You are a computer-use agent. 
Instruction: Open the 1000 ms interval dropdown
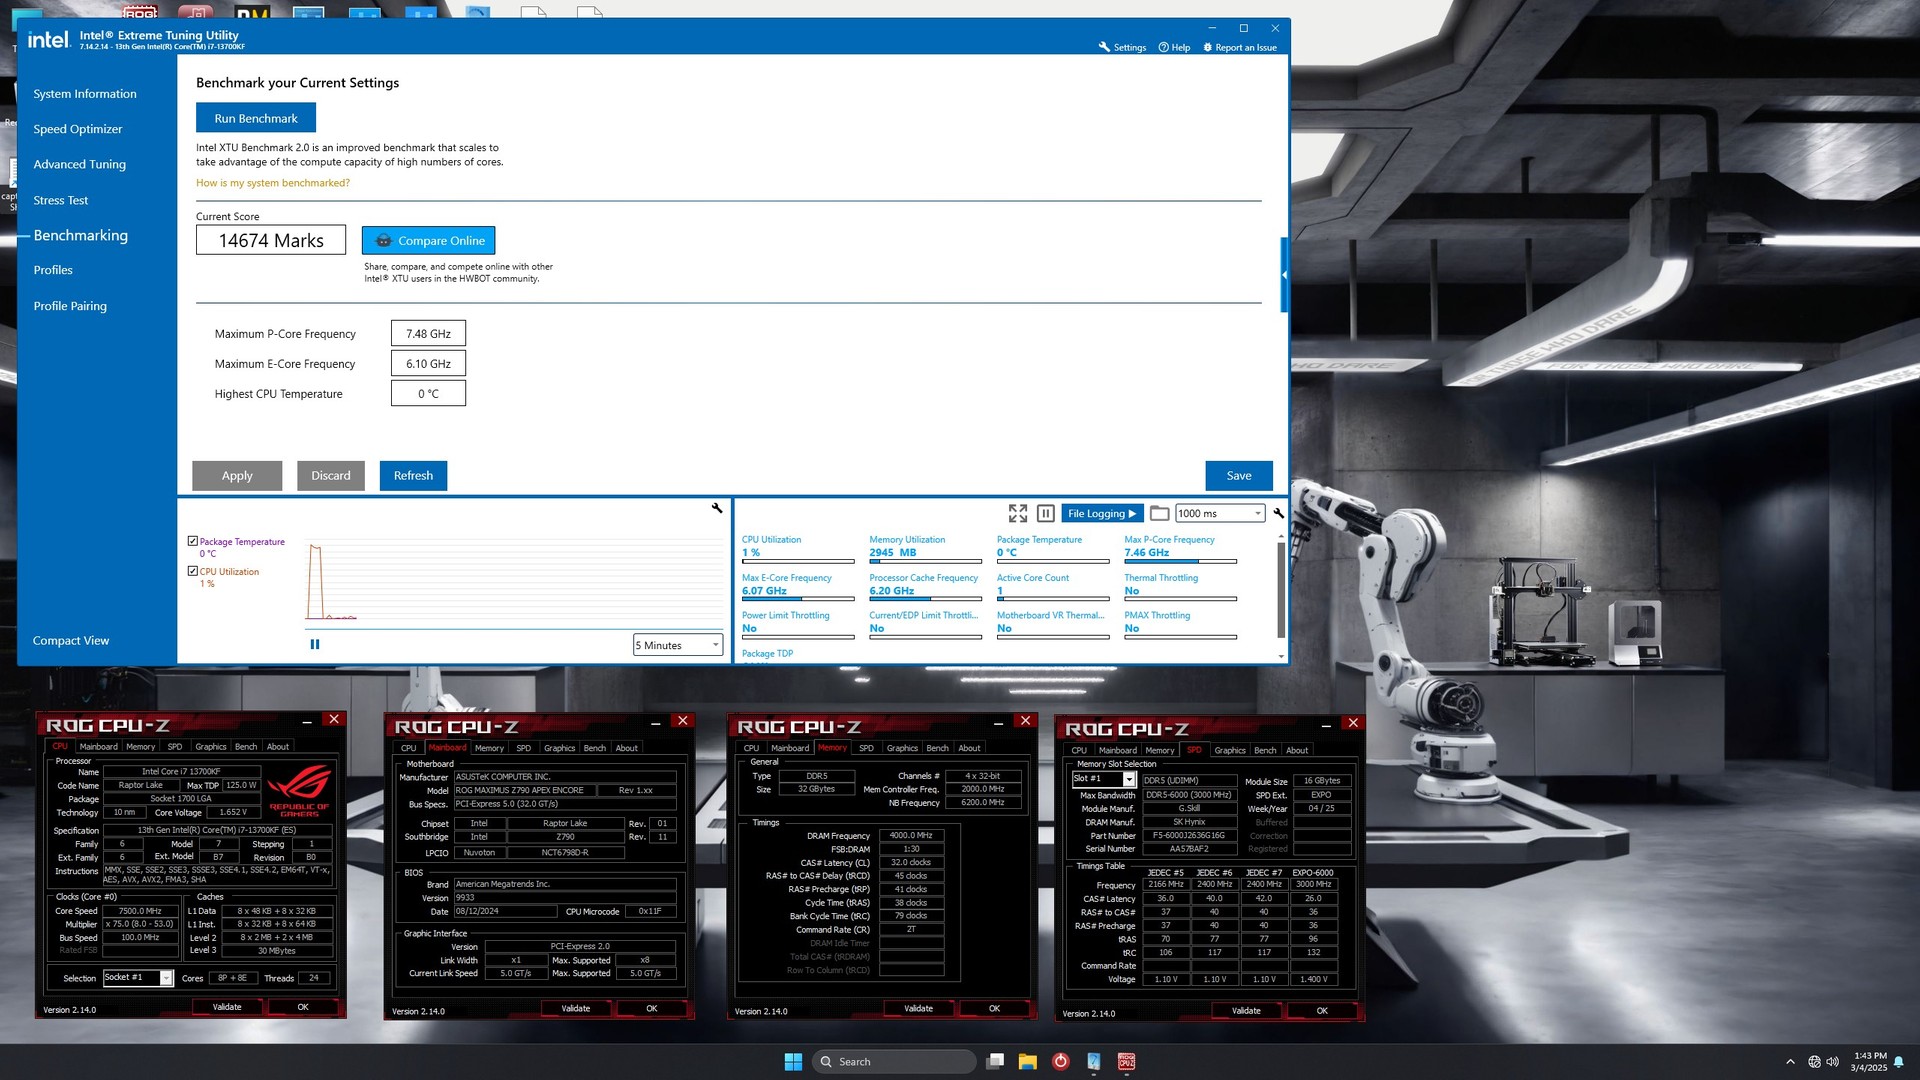point(1220,513)
